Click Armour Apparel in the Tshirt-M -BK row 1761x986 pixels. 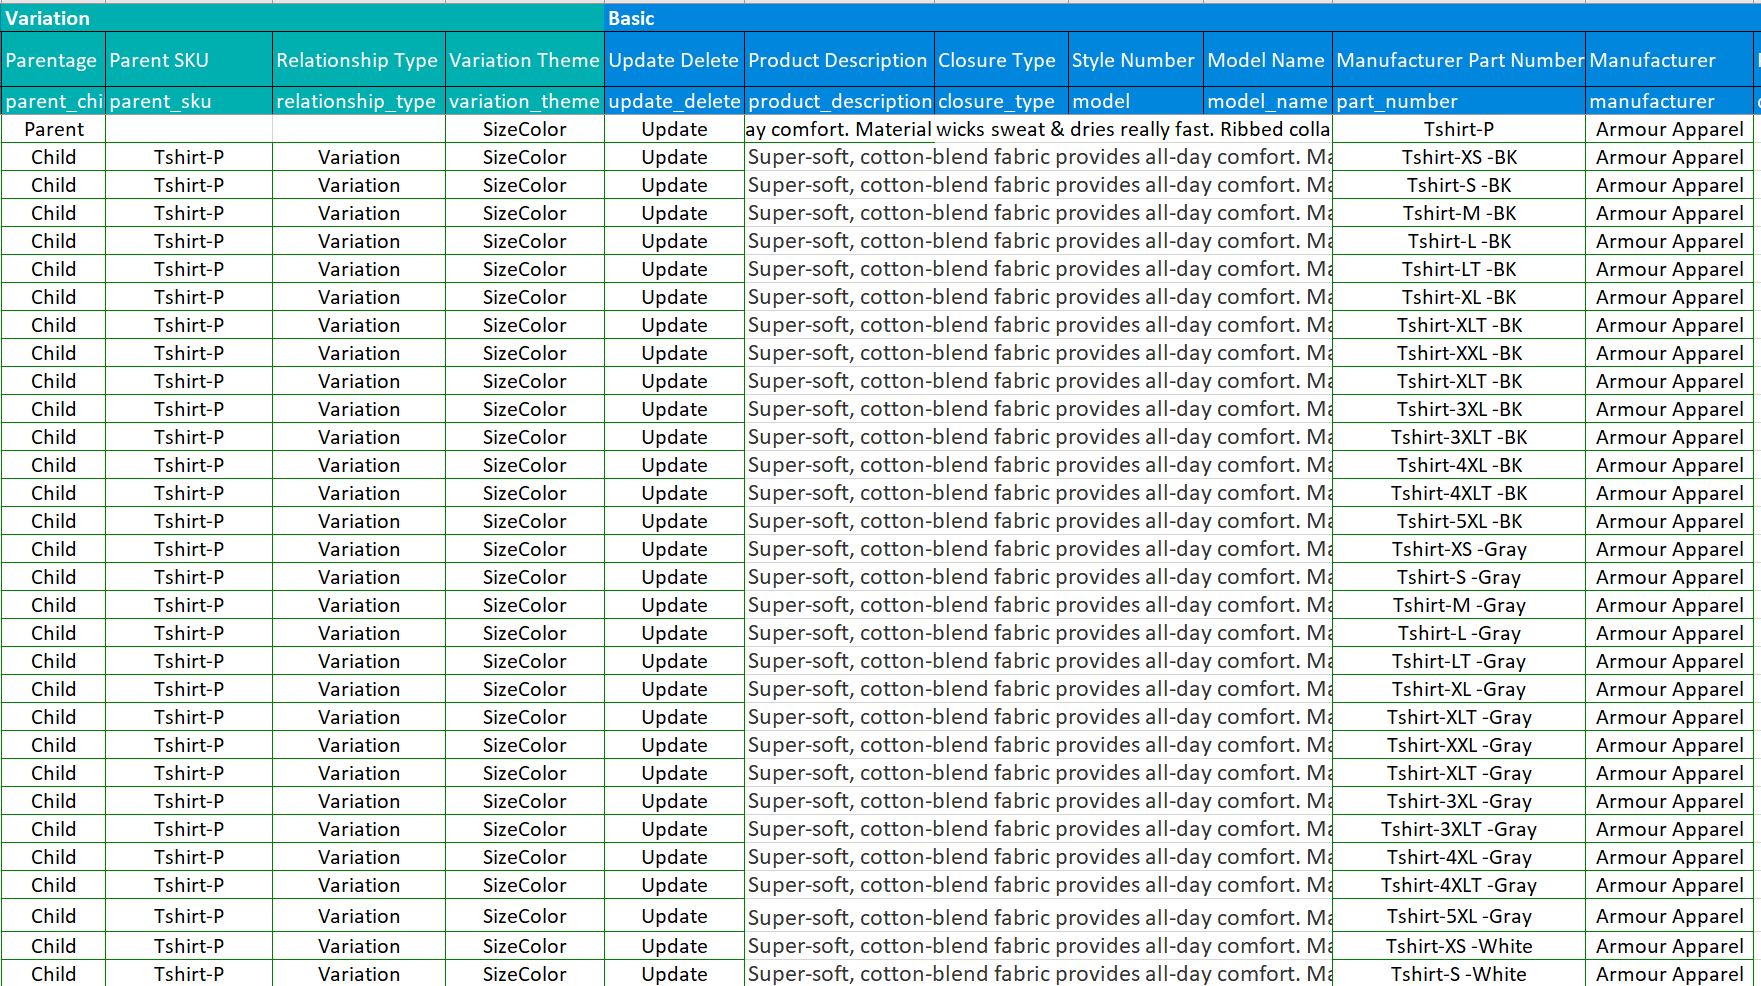[1670, 213]
